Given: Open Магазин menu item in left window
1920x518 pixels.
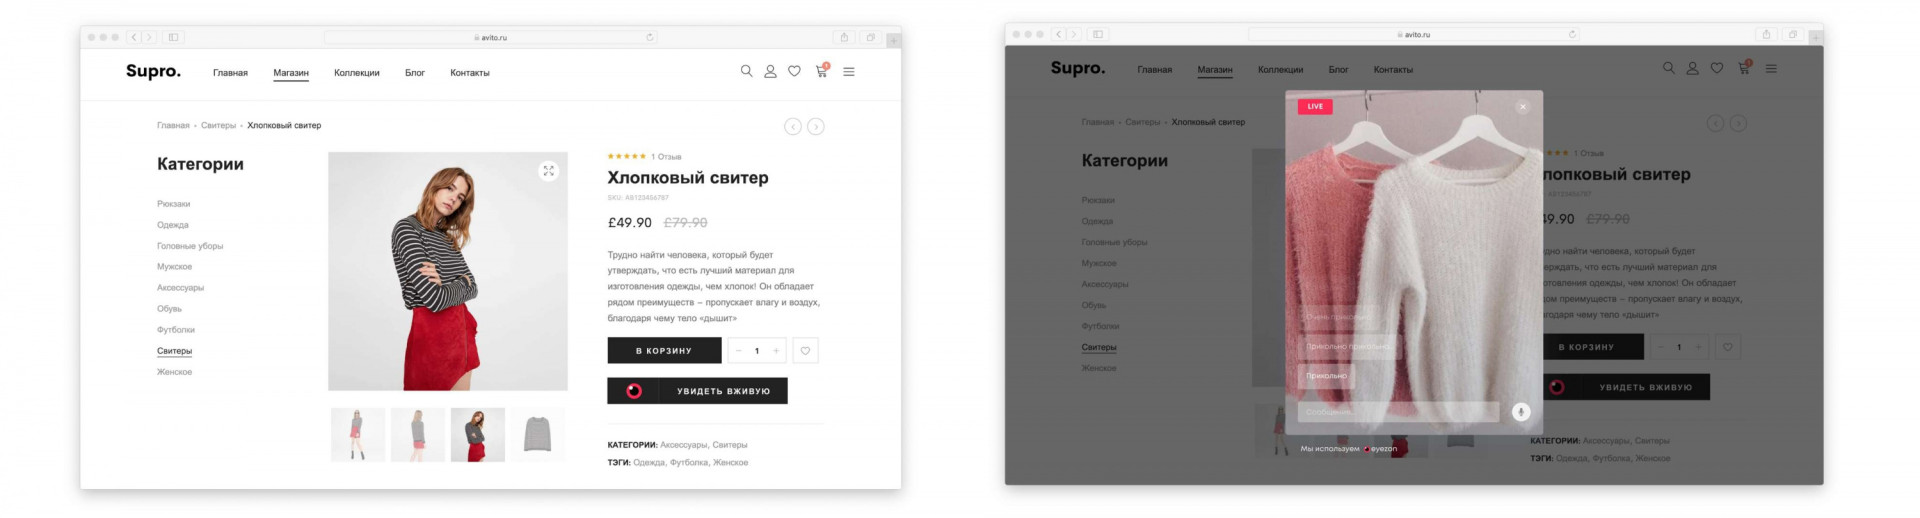Looking at the screenshot, I should pyautogui.click(x=291, y=73).
